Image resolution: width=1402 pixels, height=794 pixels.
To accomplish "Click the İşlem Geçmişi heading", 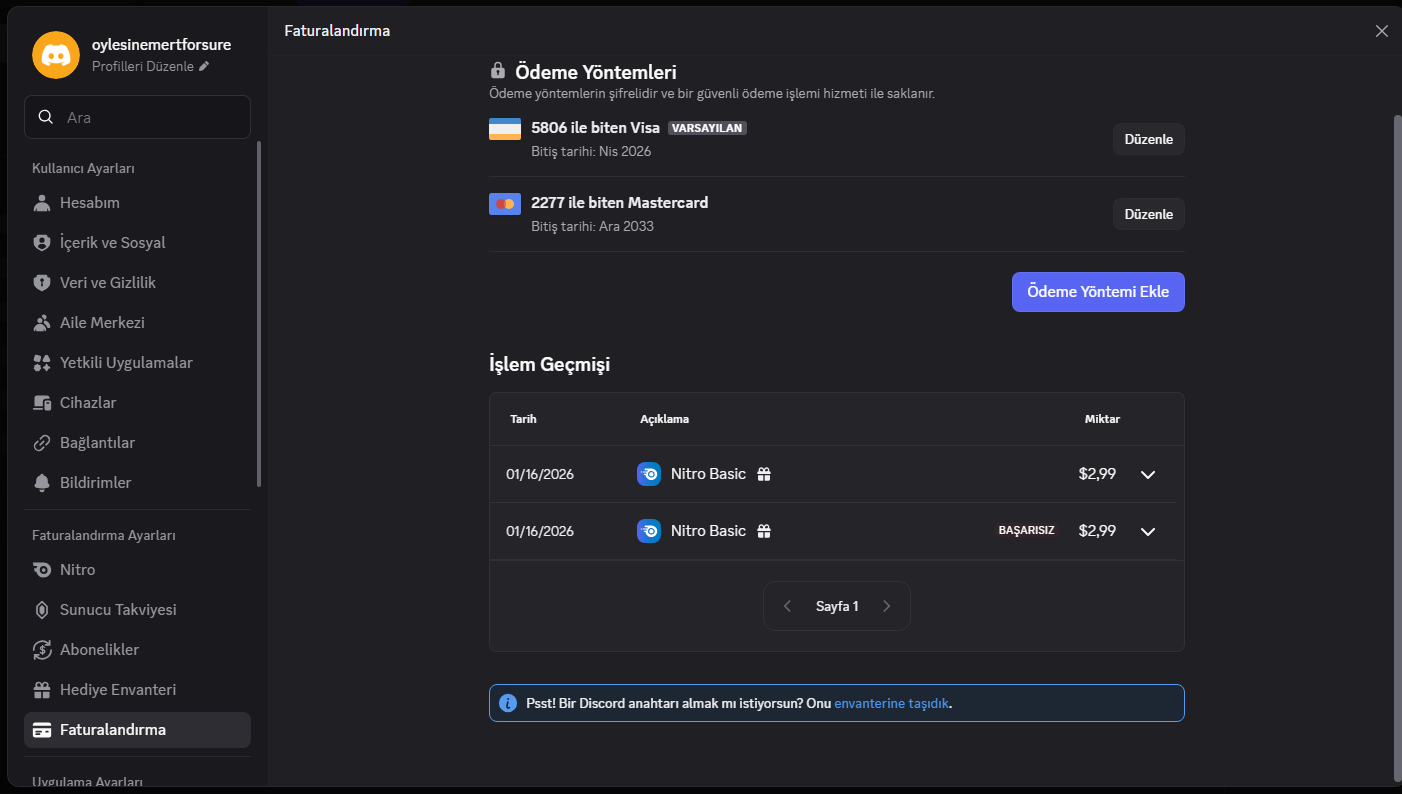I will 549,364.
